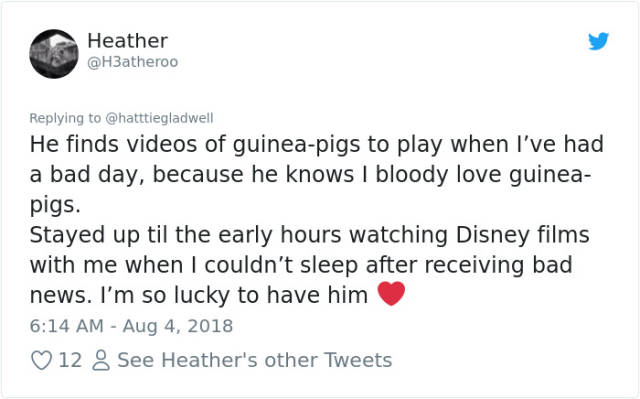Click the phrase bloody love guinea-
This screenshot has height=399, width=640.
pyautogui.click(x=483, y=175)
